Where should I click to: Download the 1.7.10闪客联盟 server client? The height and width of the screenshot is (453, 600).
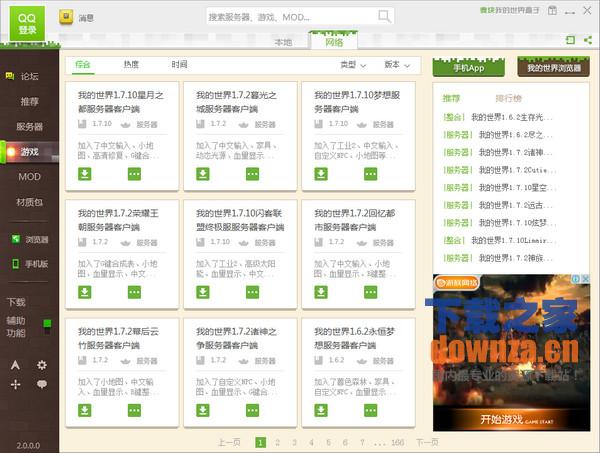point(203,292)
